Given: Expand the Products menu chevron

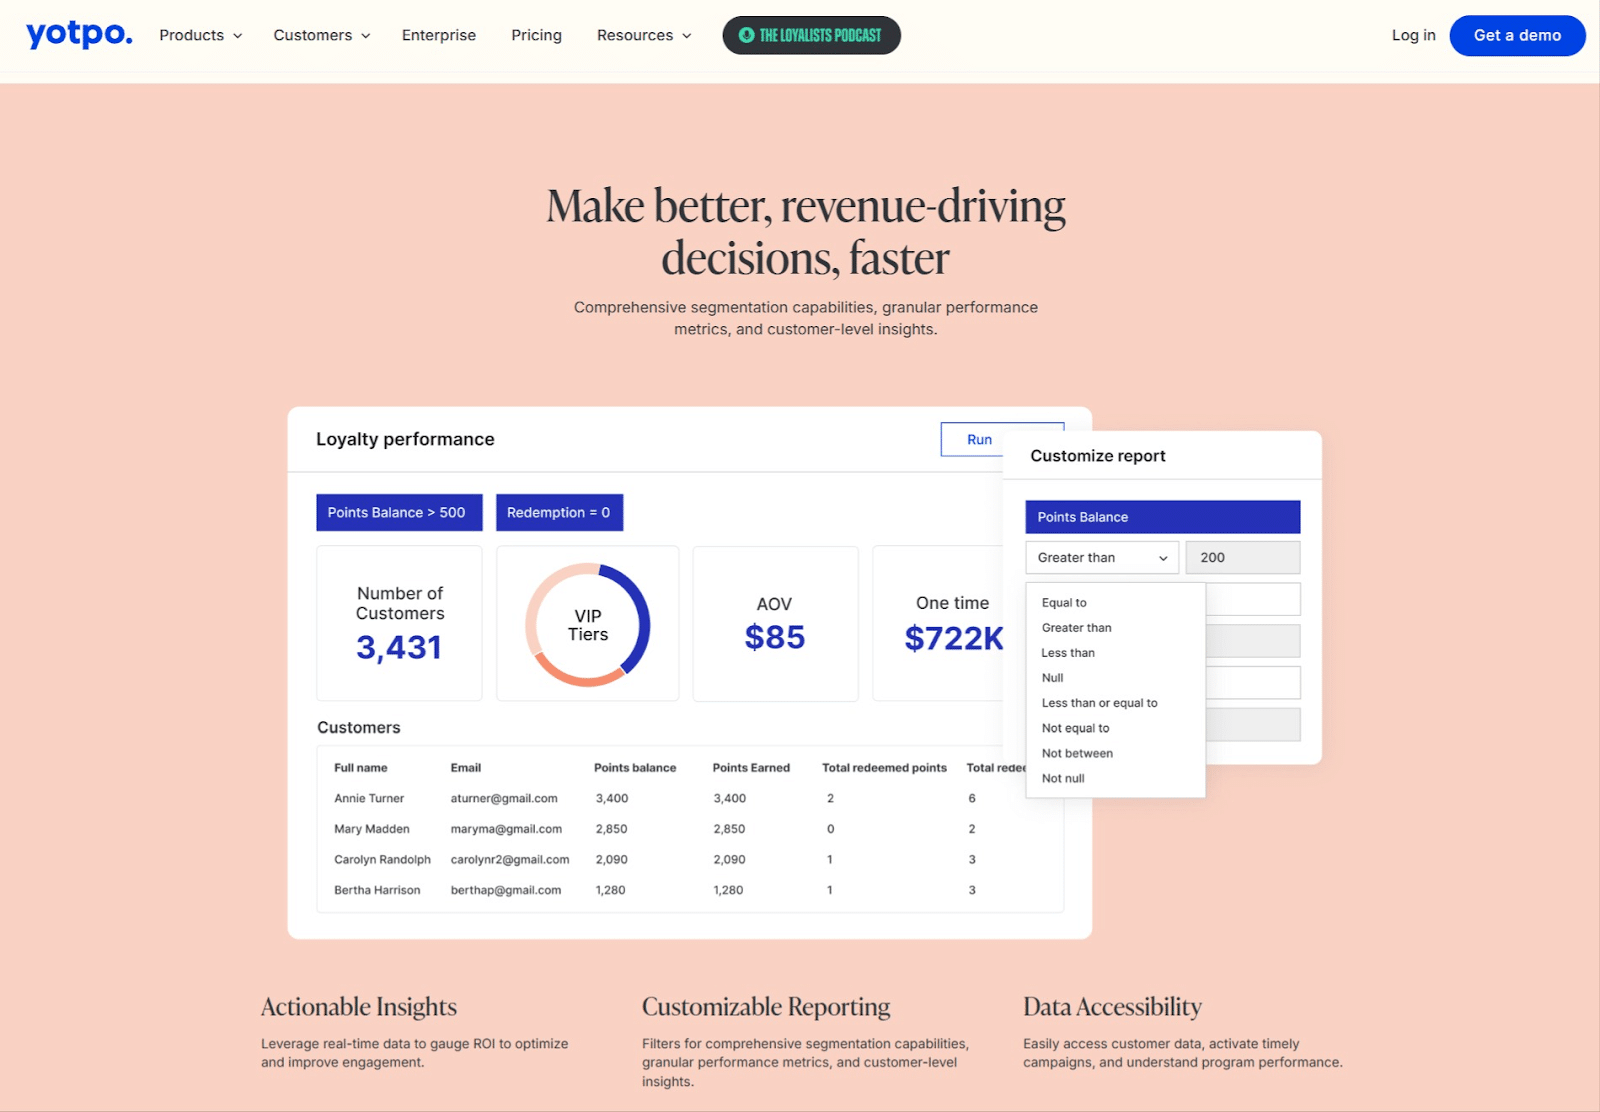Looking at the screenshot, I should click(238, 36).
